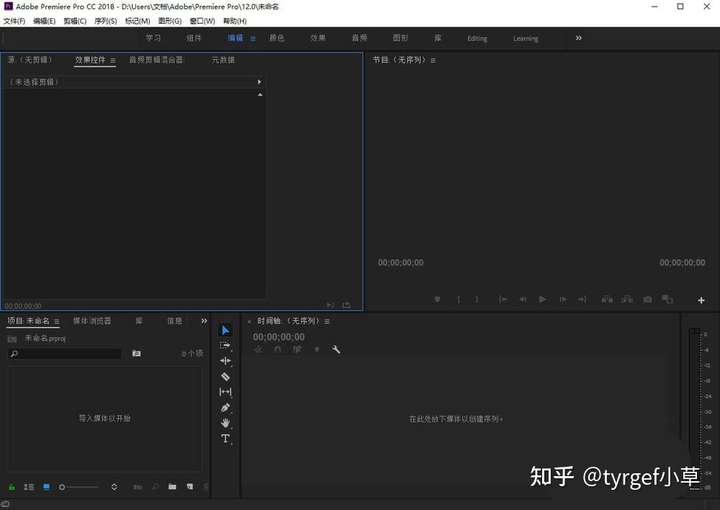The width and height of the screenshot is (720, 510).
Task: Click Mark In bracket button
Action: 458,300
